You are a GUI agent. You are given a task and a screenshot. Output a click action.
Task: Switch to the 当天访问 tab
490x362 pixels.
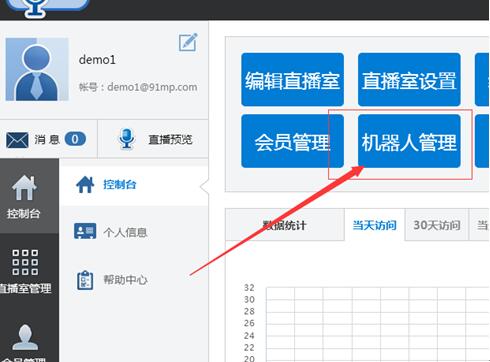point(375,225)
